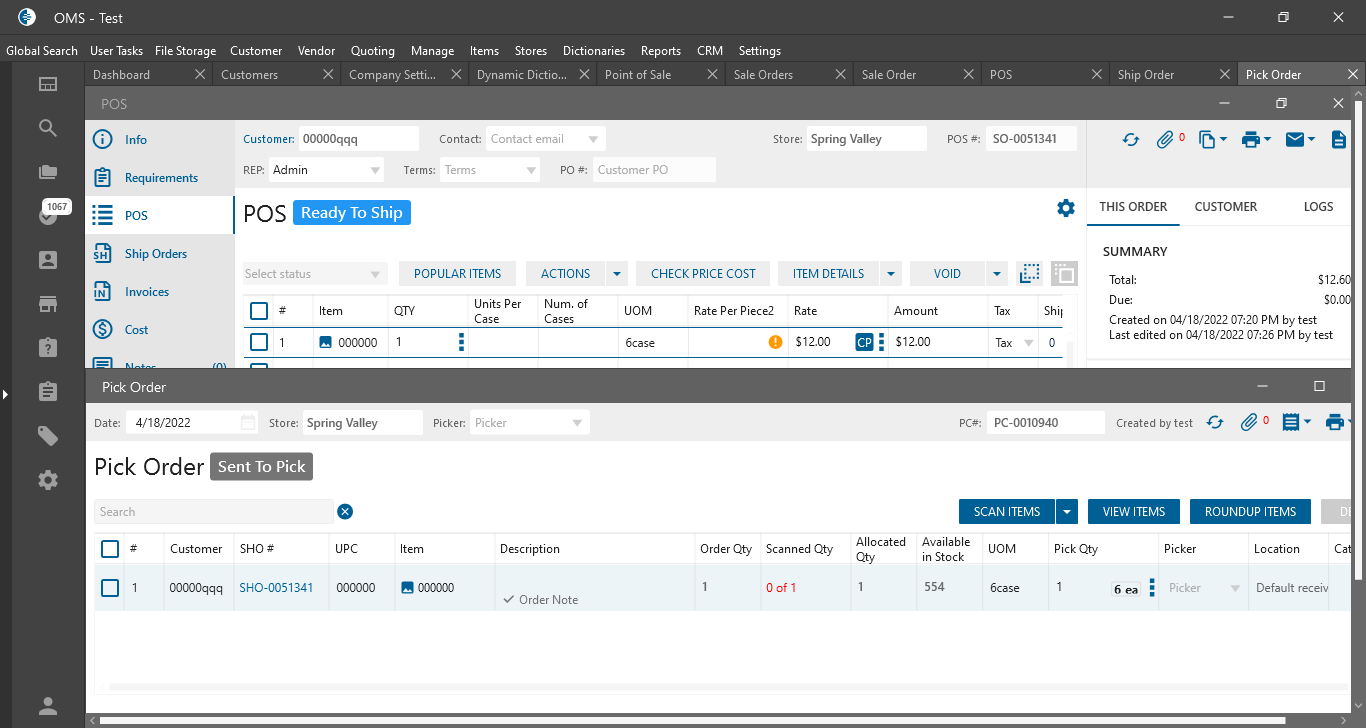The height and width of the screenshot is (728, 1366).
Task: Expand the arrow next to ACTIONS button
Action: 617,274
